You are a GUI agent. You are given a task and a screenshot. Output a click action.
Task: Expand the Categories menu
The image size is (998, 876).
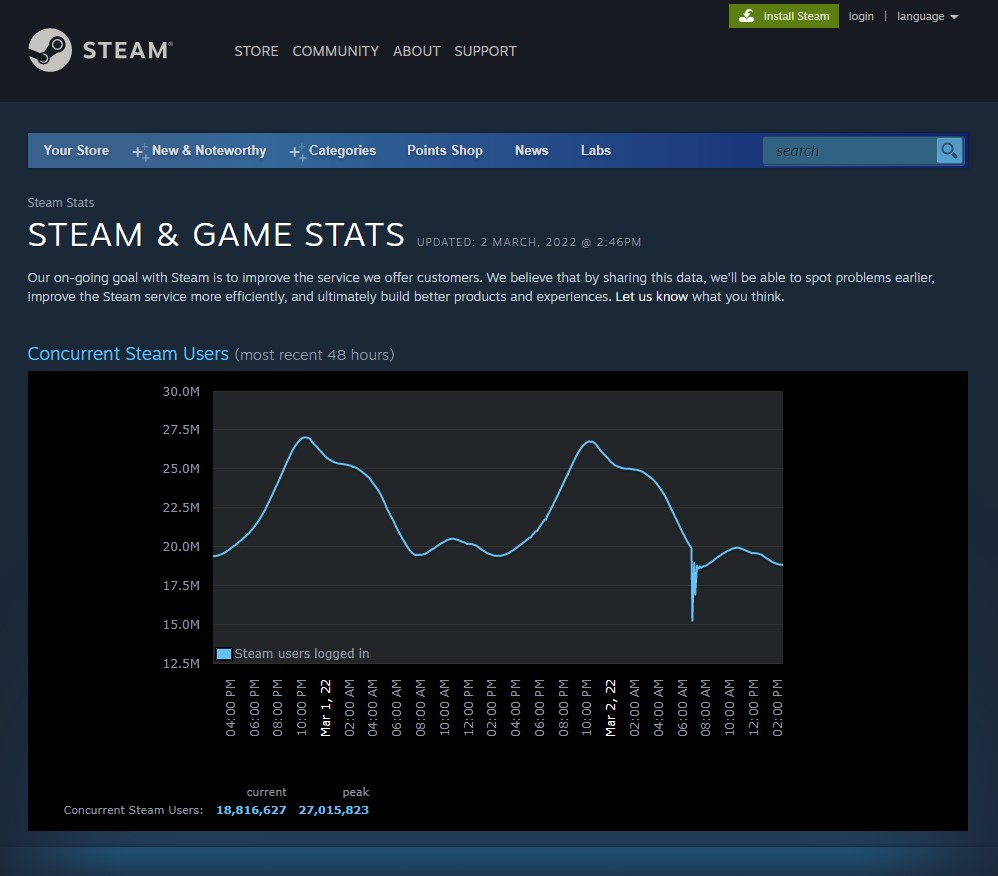tap(333, 151)
